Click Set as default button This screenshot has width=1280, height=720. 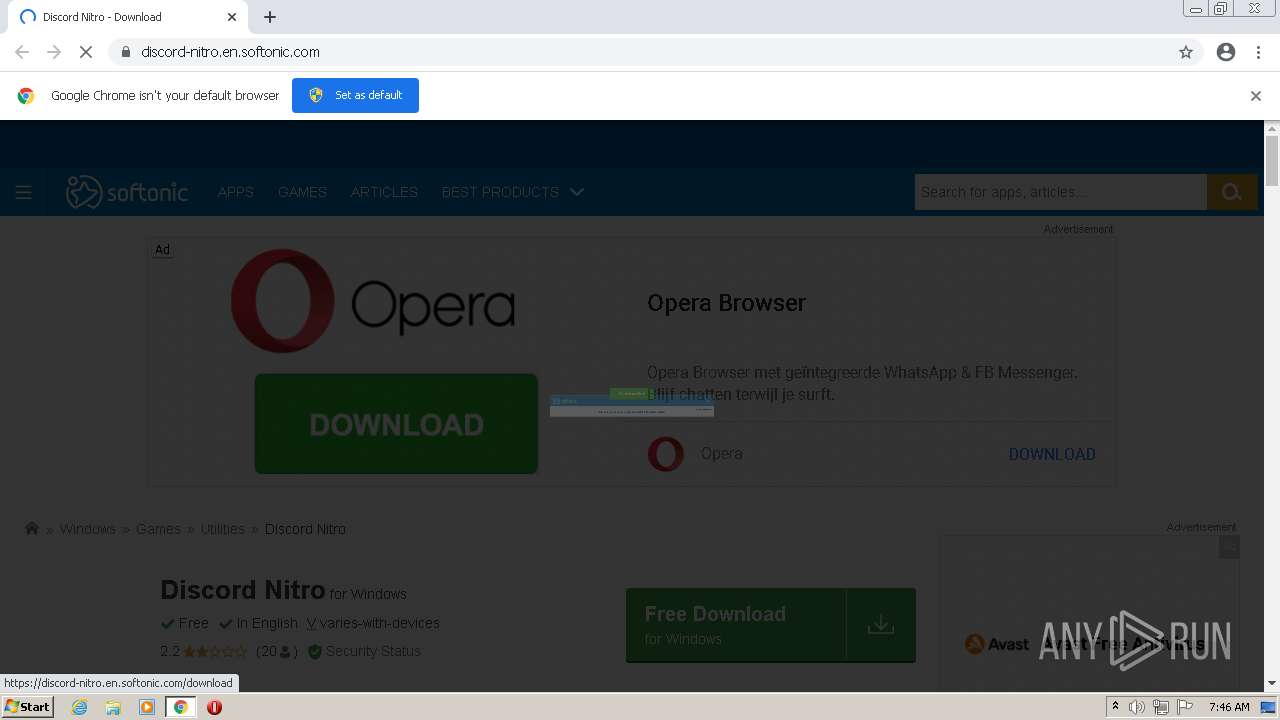[355, 95]
